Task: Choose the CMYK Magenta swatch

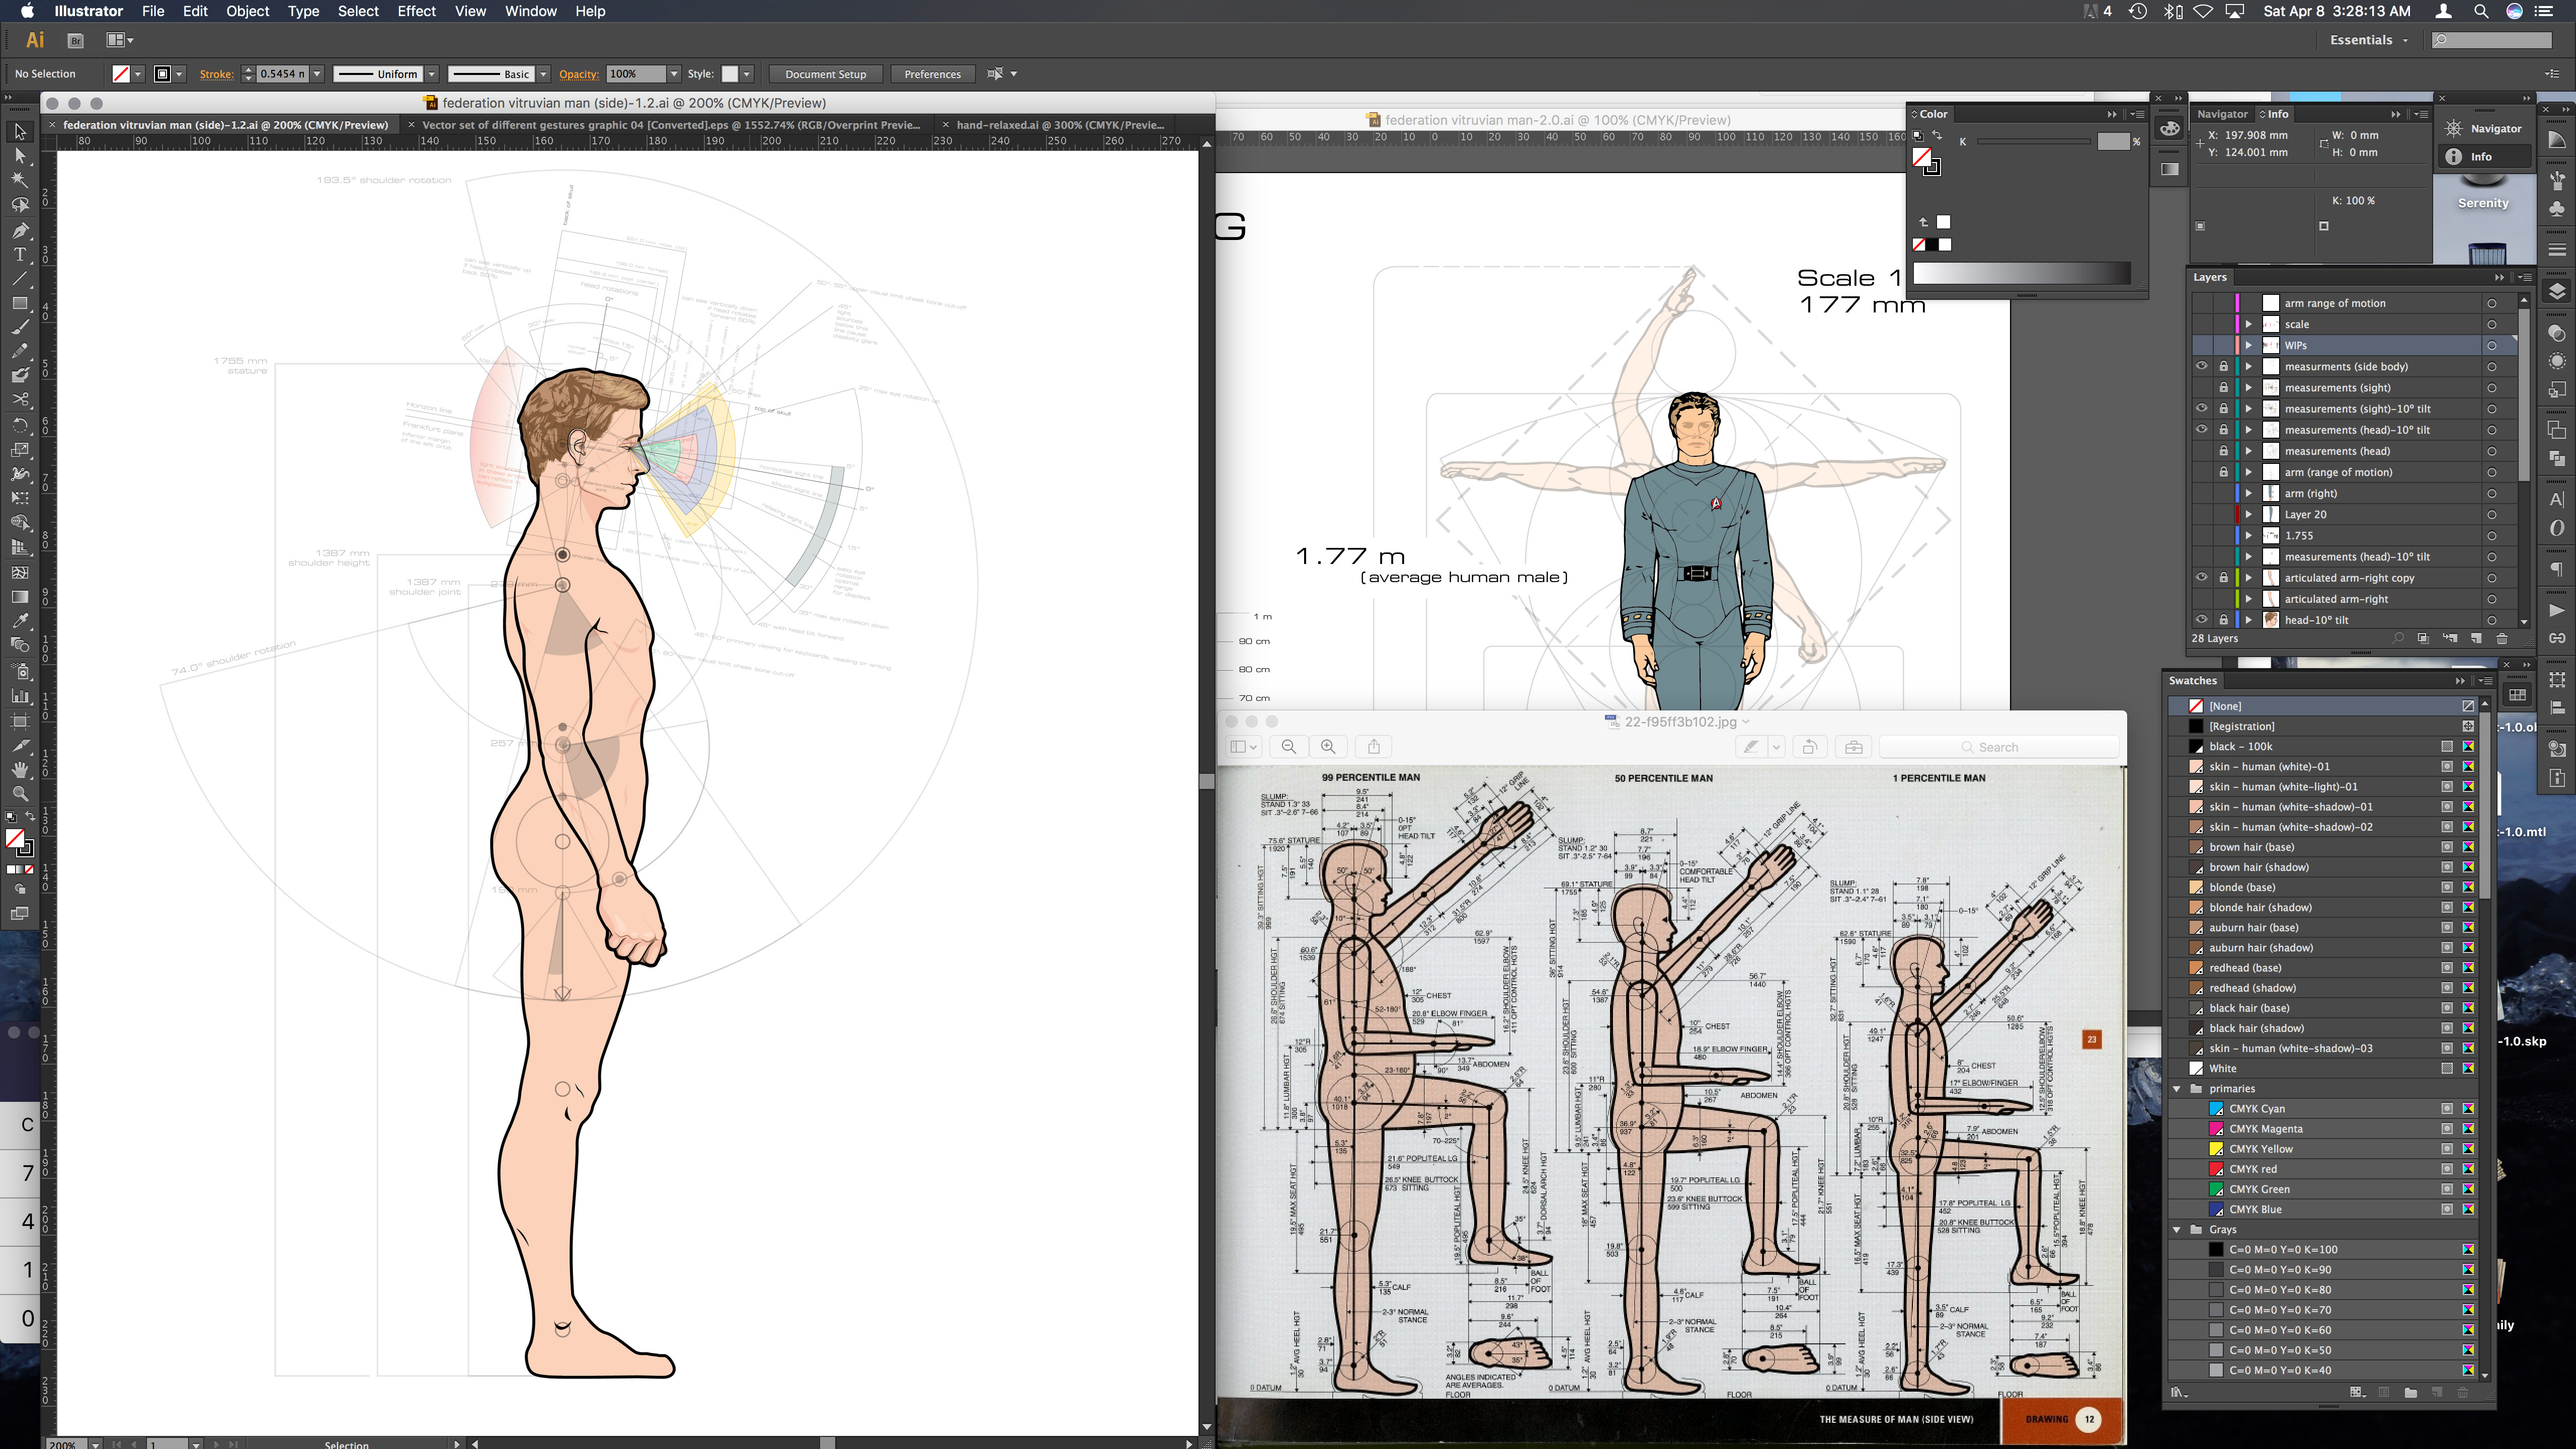Action: coord(2265,1128)
